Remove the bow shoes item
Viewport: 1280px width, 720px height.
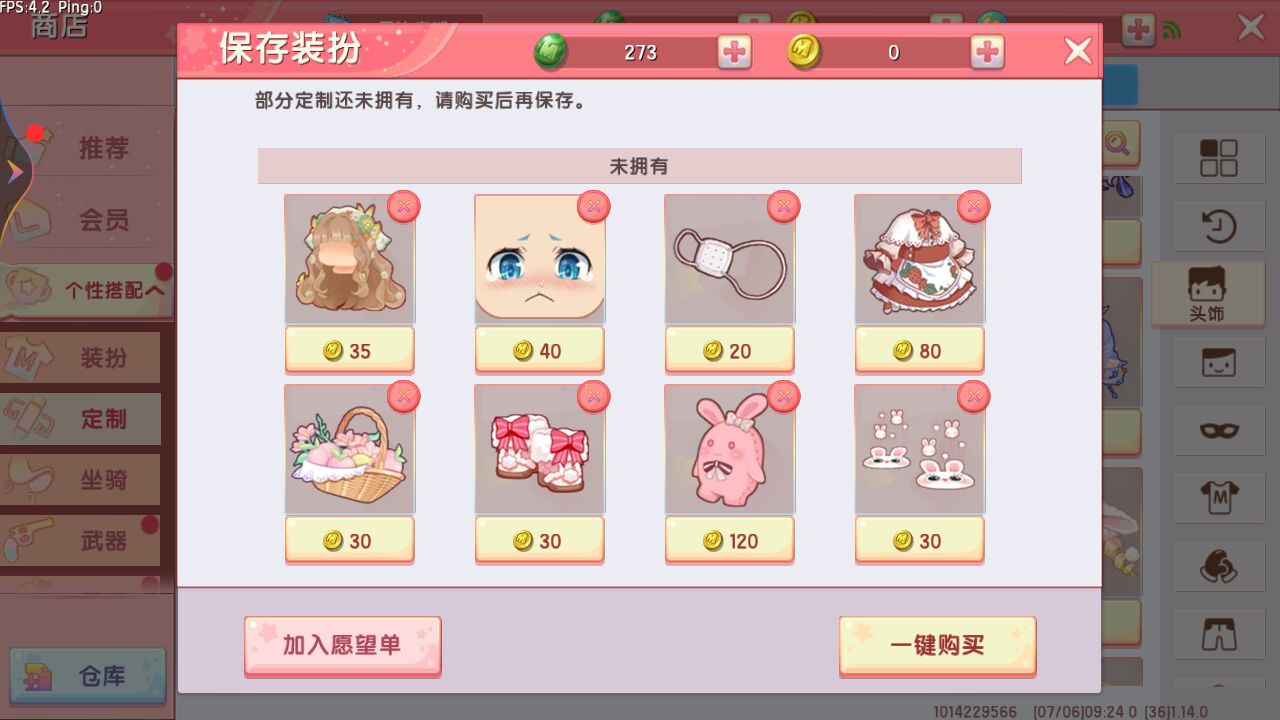pyautogui.click(x=594, y=397)
